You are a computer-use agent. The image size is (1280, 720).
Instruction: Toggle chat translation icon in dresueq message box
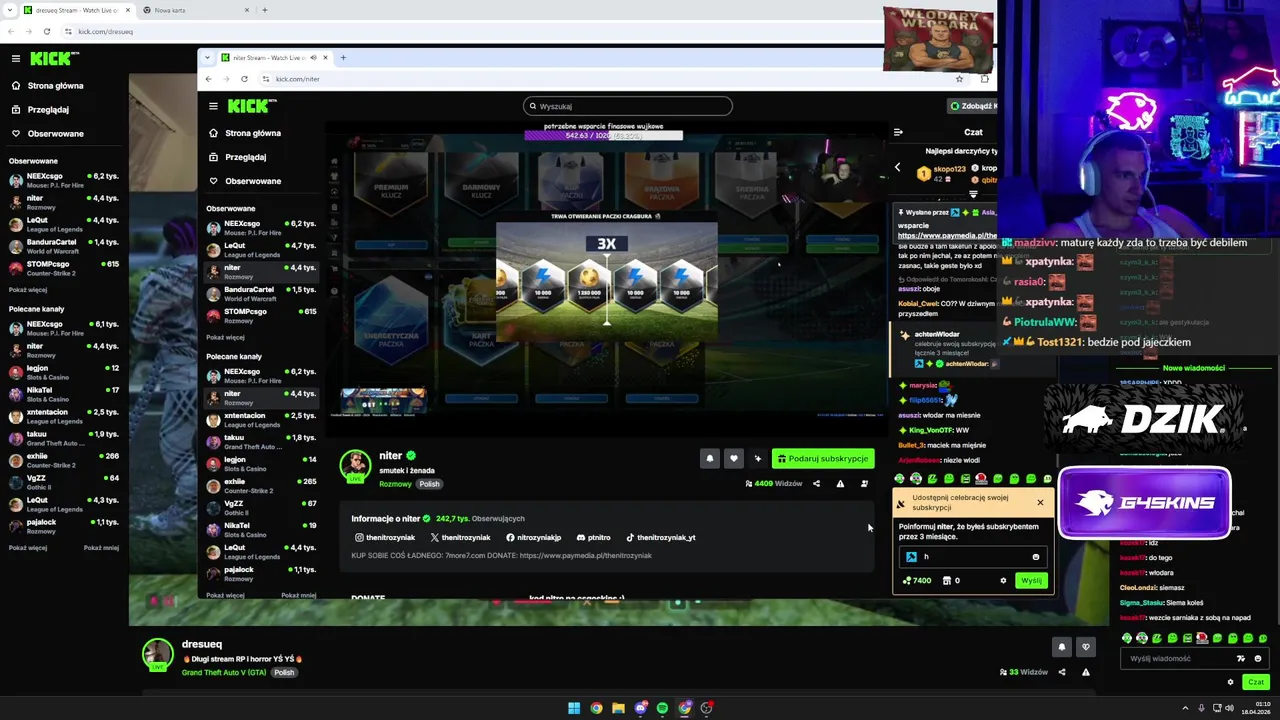pos(1241,658)
